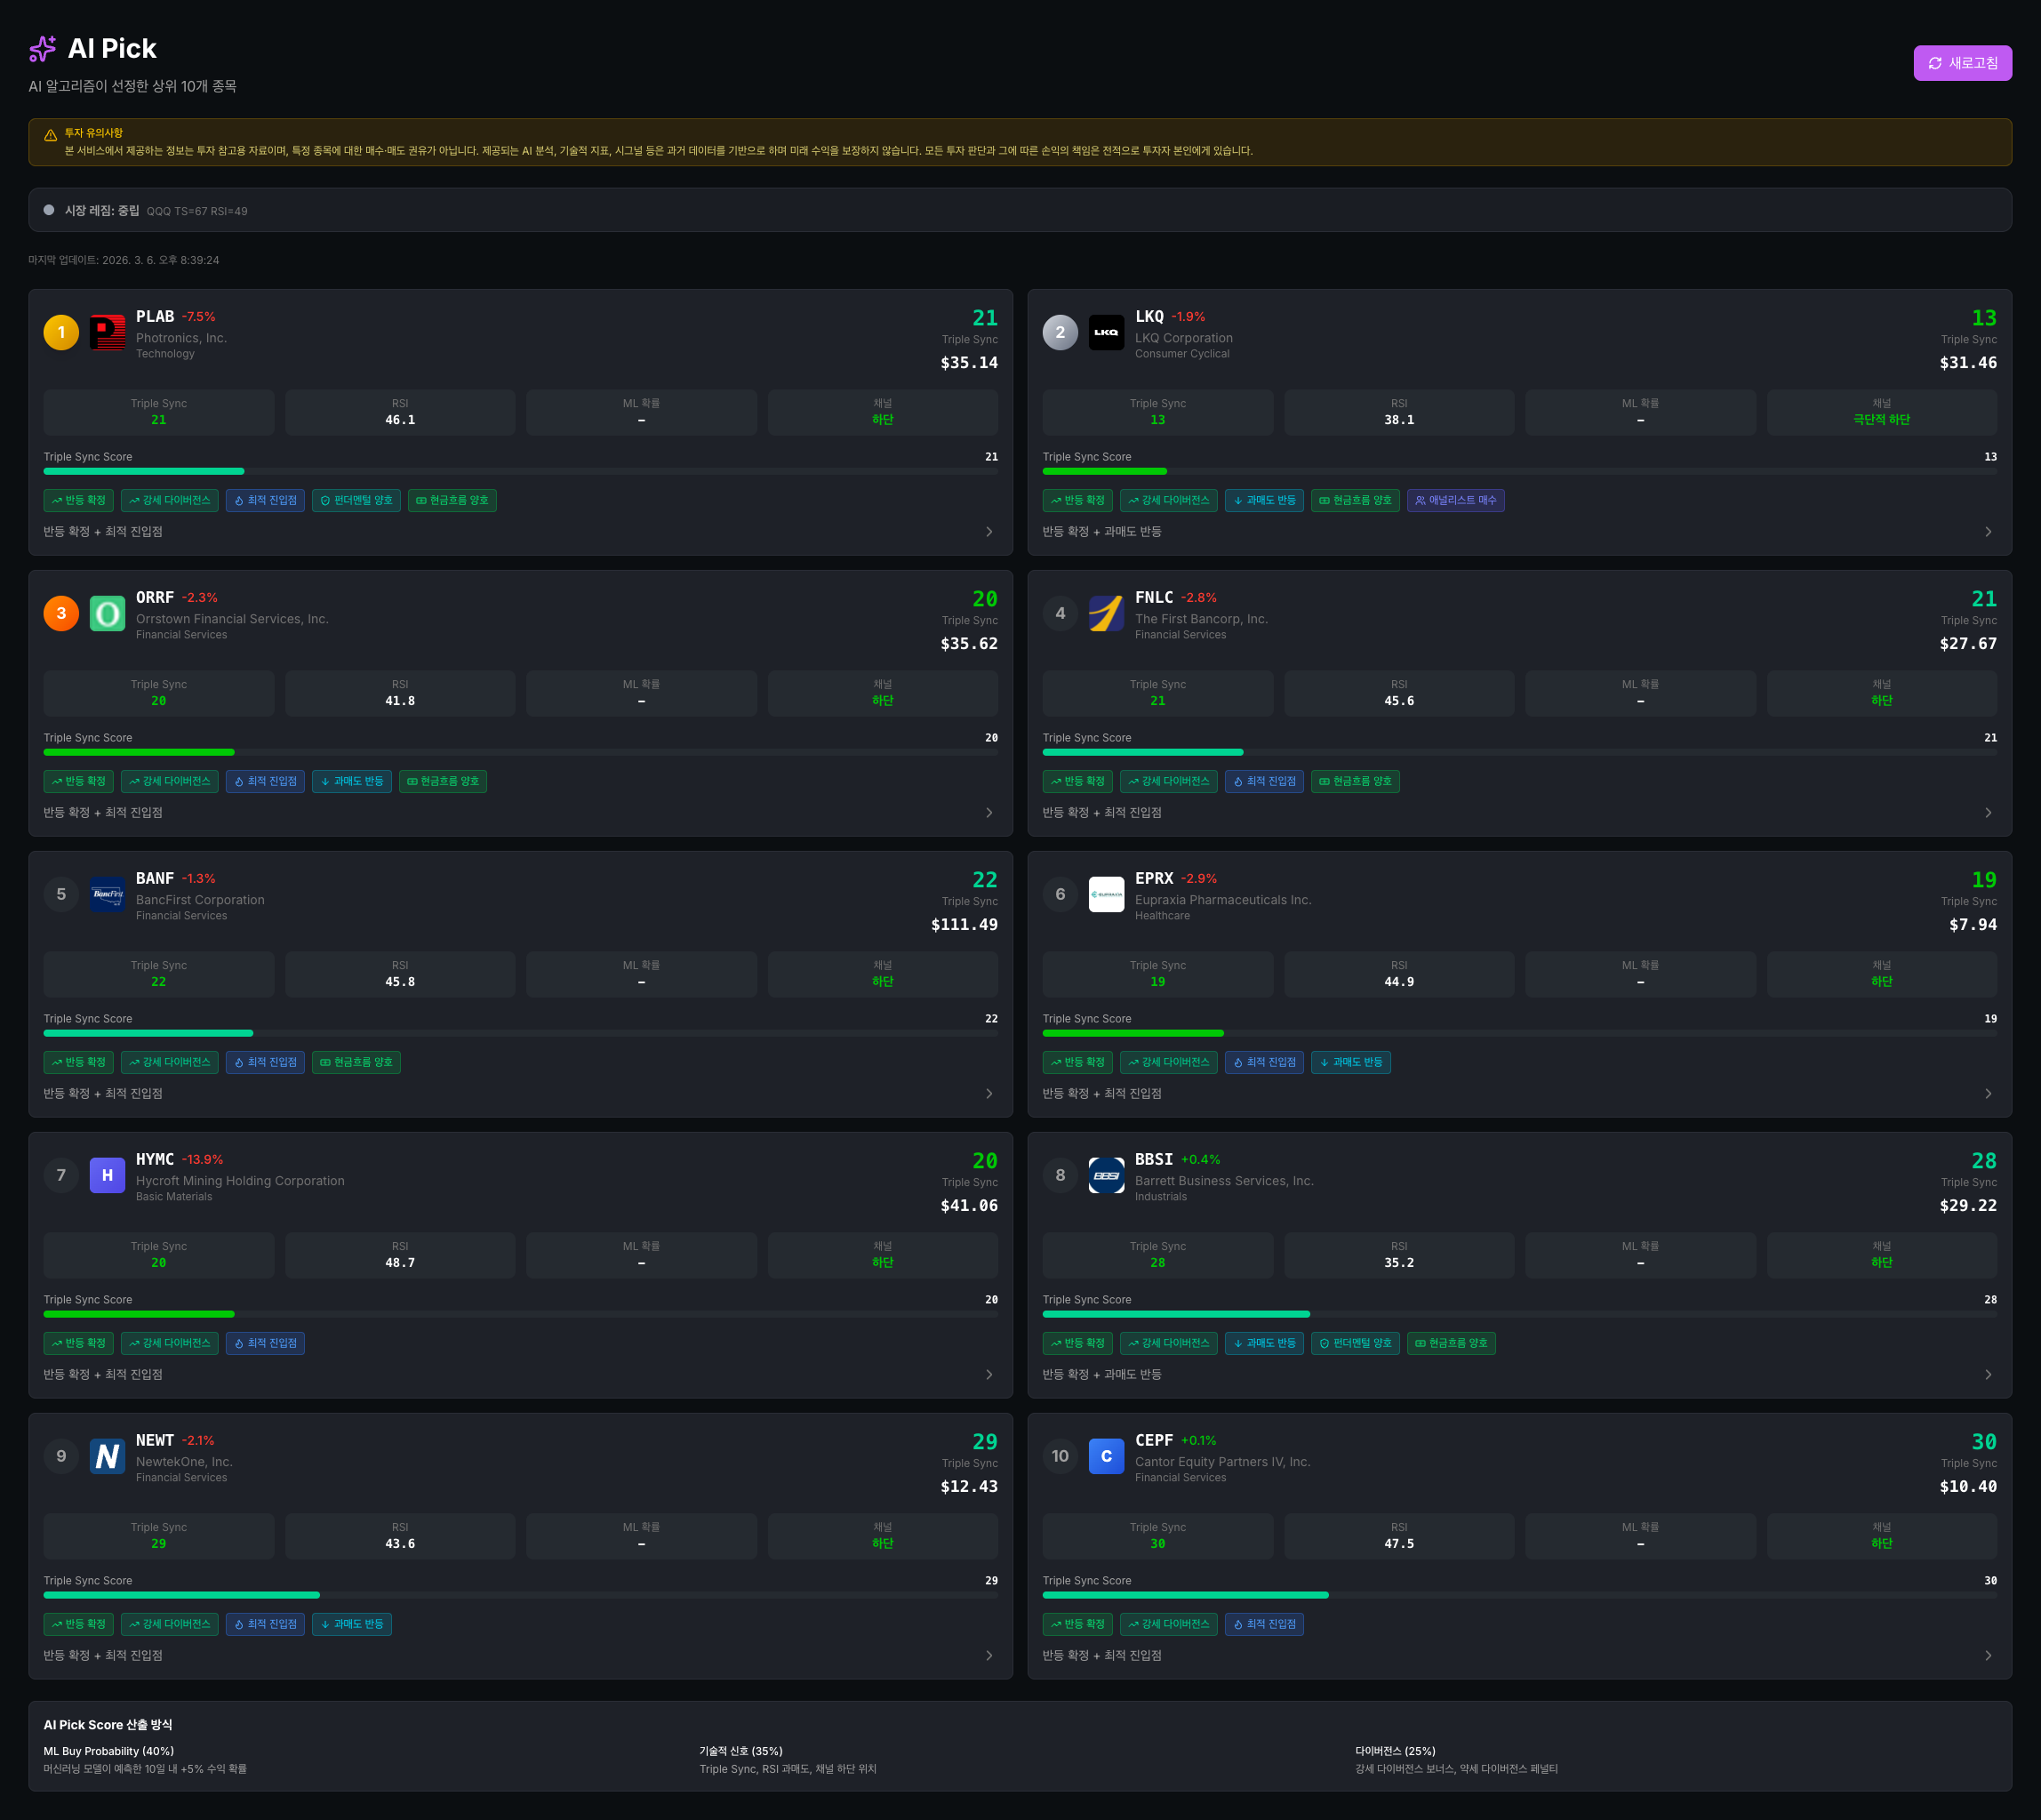Select the EPRX Eupraxia Pharmaceuticals logo

tap(1107, 894)
